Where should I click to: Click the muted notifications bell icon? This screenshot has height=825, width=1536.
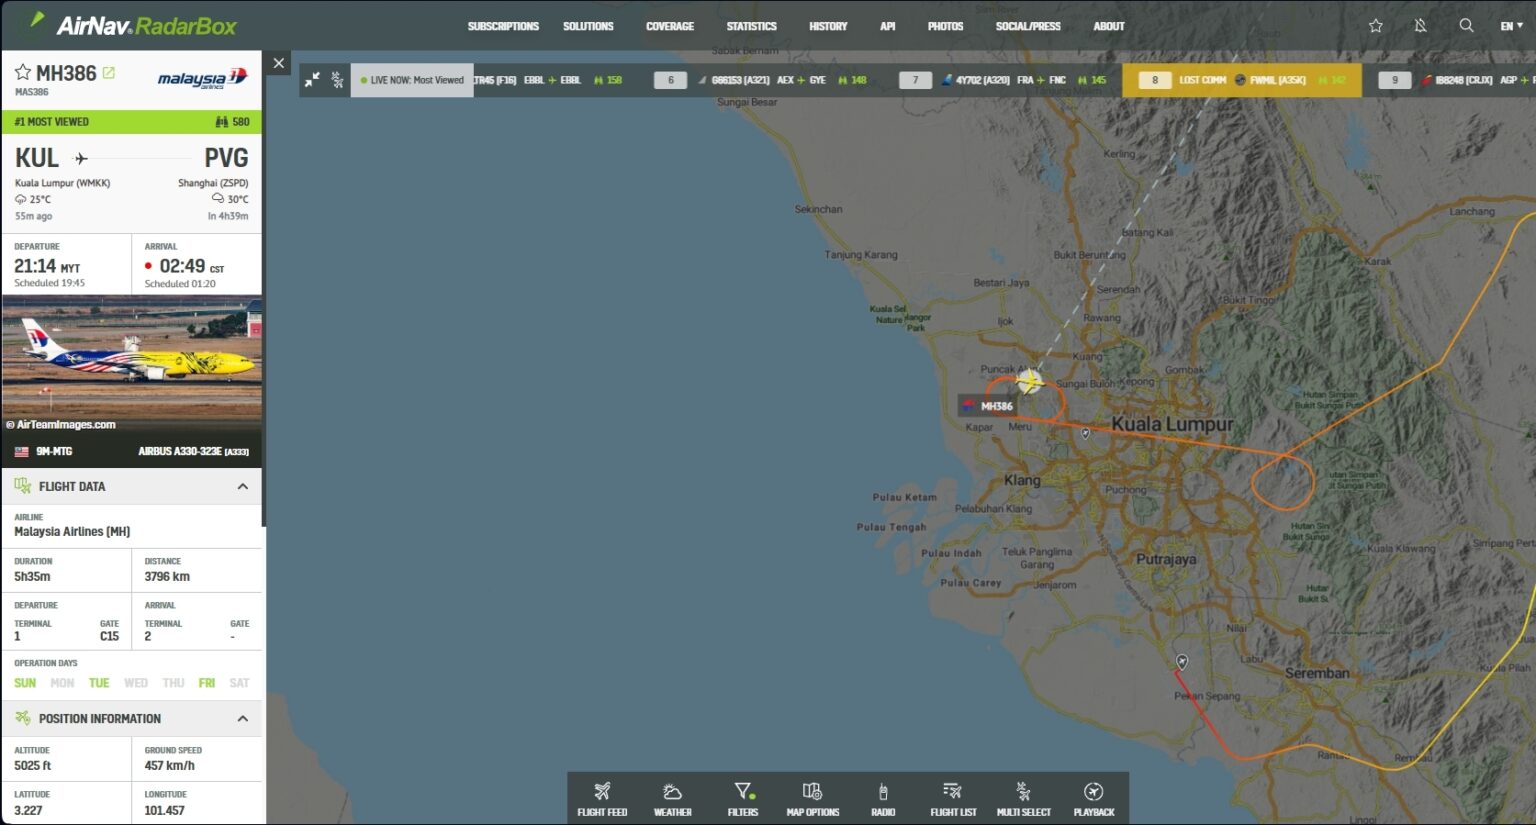(x=1420, y=26)
